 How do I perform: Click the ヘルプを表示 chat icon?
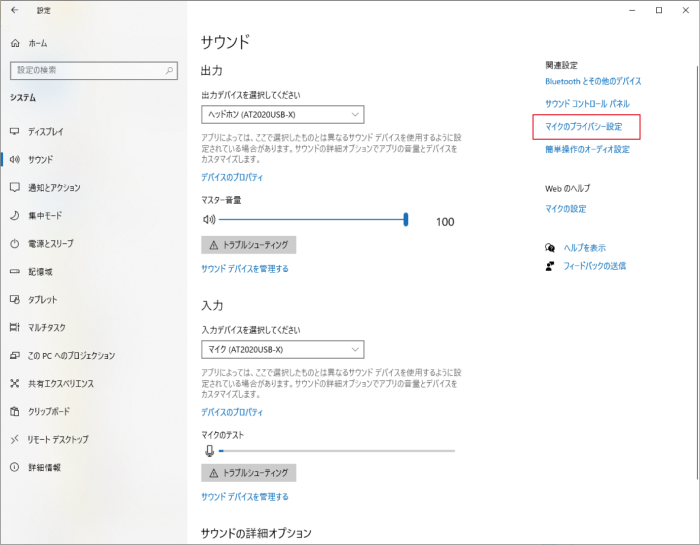(x=550, y=247)
